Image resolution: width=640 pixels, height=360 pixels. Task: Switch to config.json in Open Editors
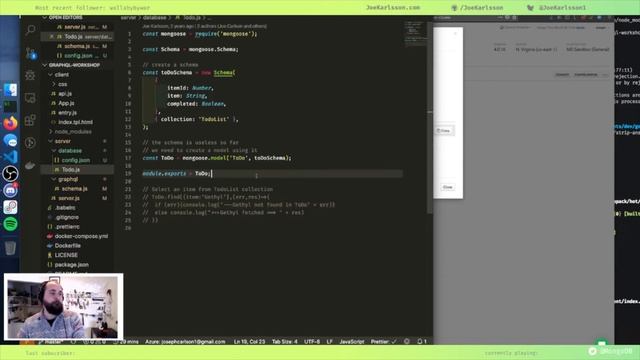pyautogui.click(x=77, y=56)
